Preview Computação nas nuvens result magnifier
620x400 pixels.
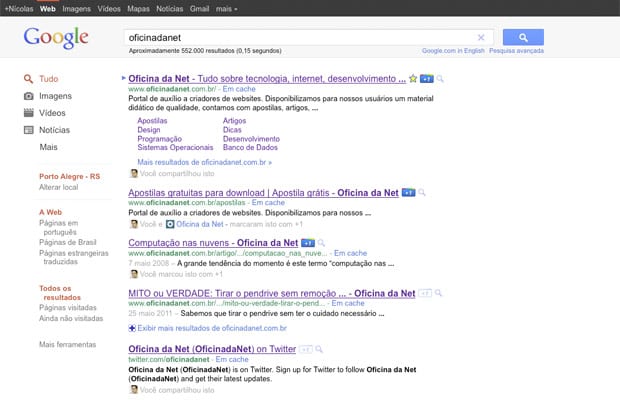point(321,243)
